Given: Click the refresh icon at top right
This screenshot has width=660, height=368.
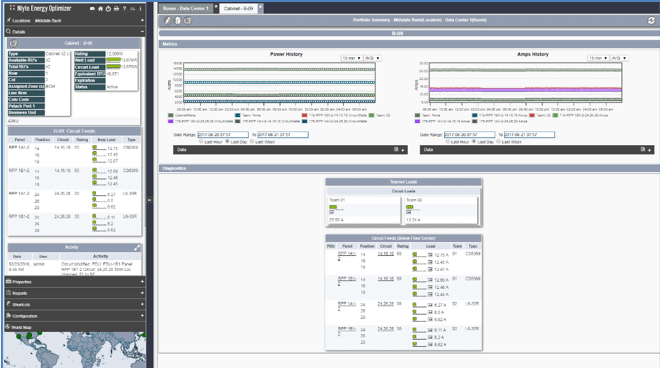Looking at the screenshot, I should pos(651,20).
